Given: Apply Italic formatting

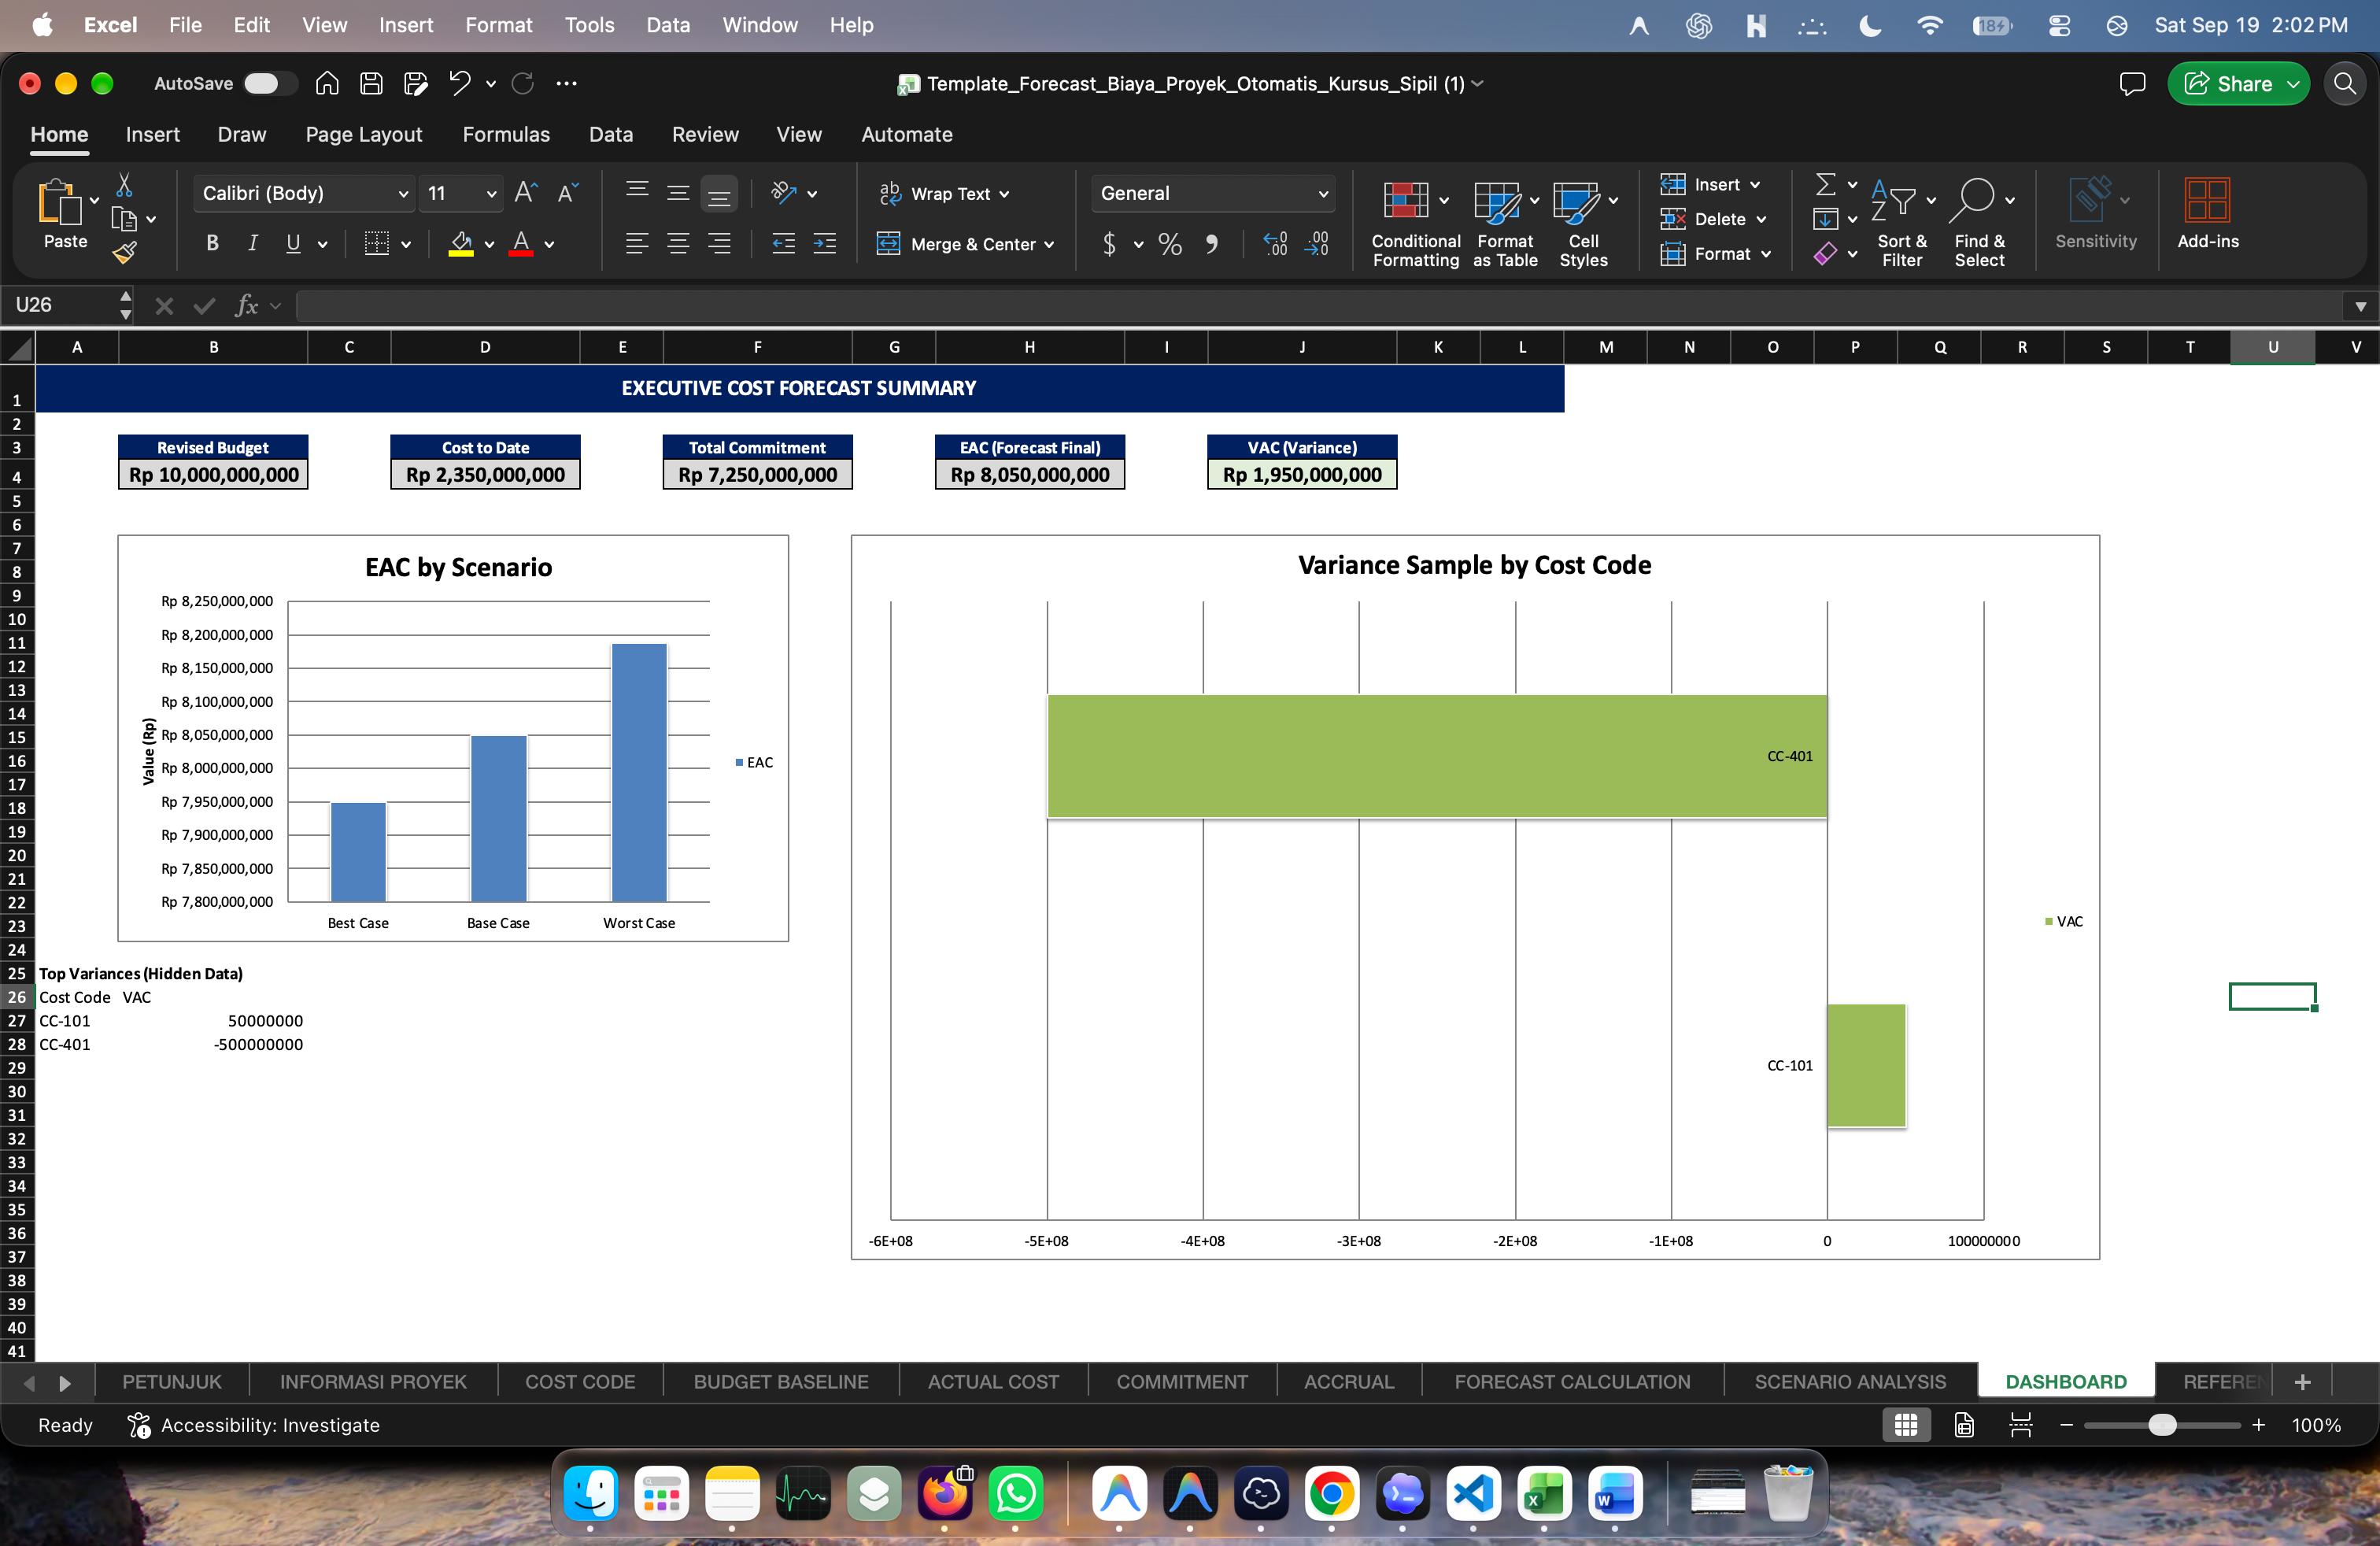Looking at the screenshot, I should point(253,243).
